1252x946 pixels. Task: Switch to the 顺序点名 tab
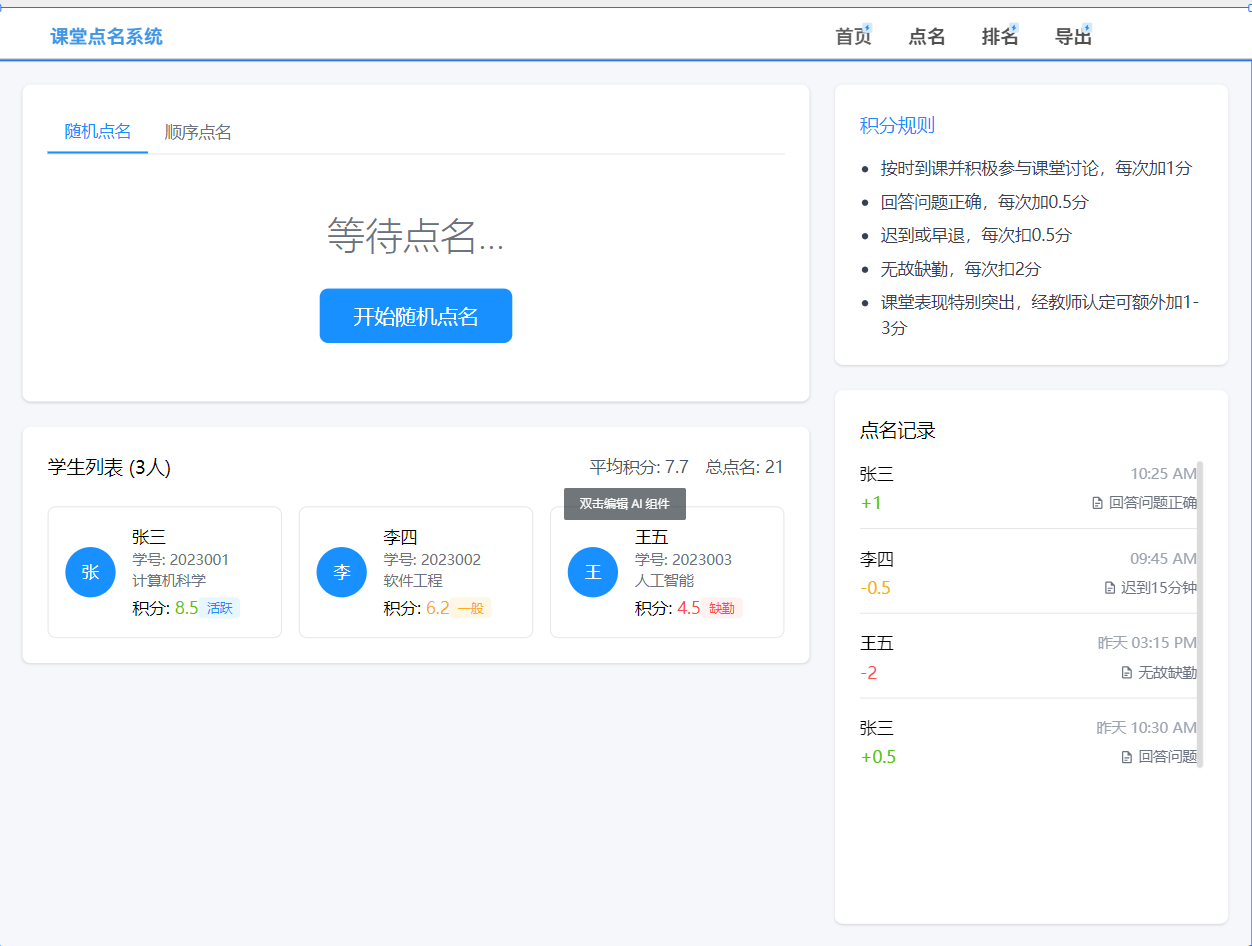pos(197,130)
